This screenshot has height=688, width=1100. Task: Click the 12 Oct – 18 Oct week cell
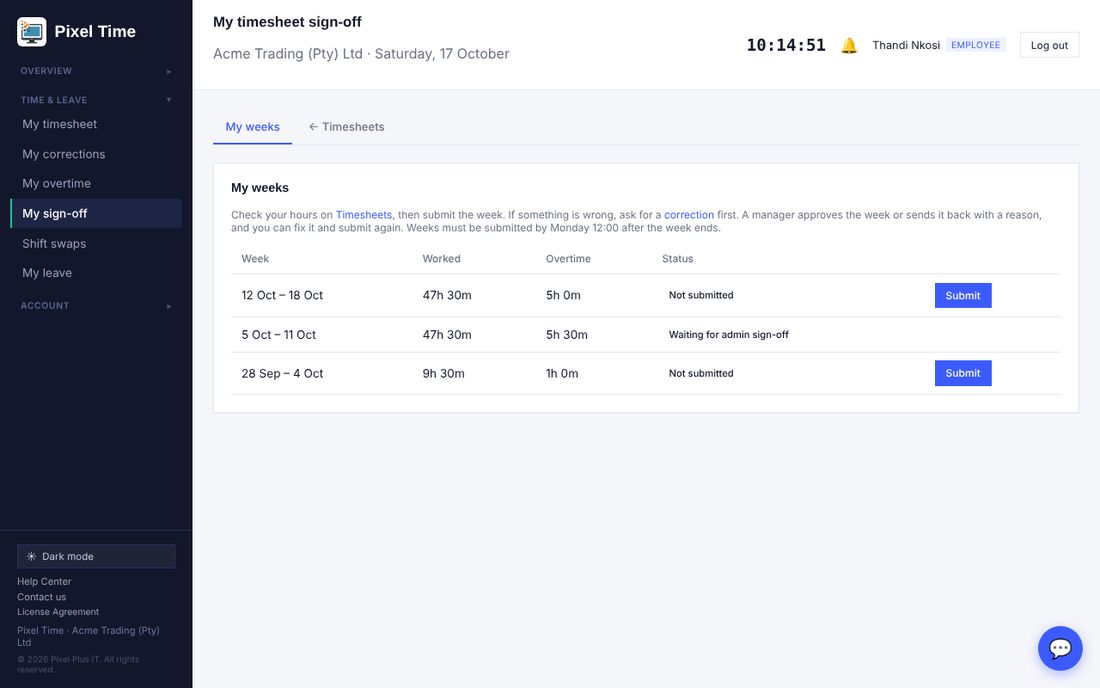coord(282,295)
